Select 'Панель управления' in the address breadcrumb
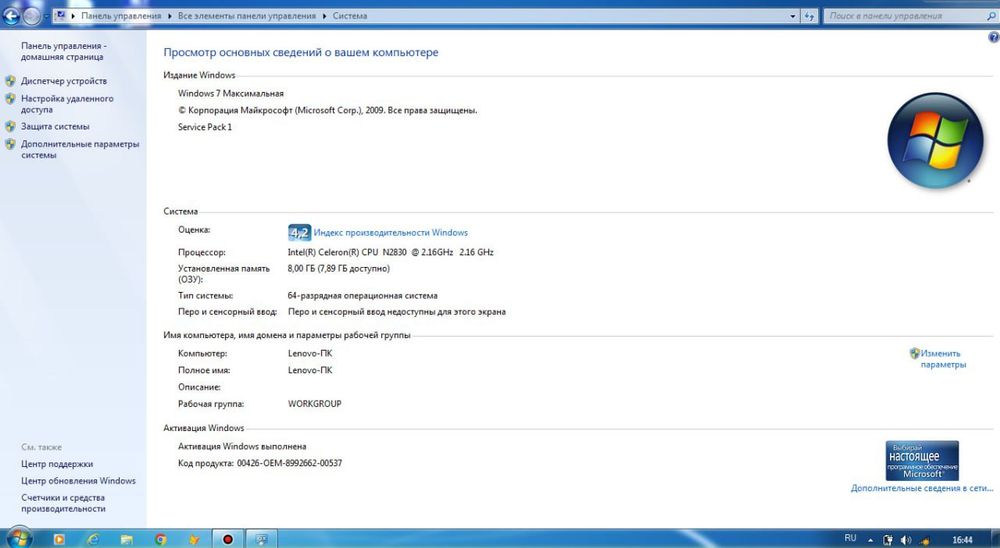This screenshot has height=548, width=1000. [x=121, y=16]
